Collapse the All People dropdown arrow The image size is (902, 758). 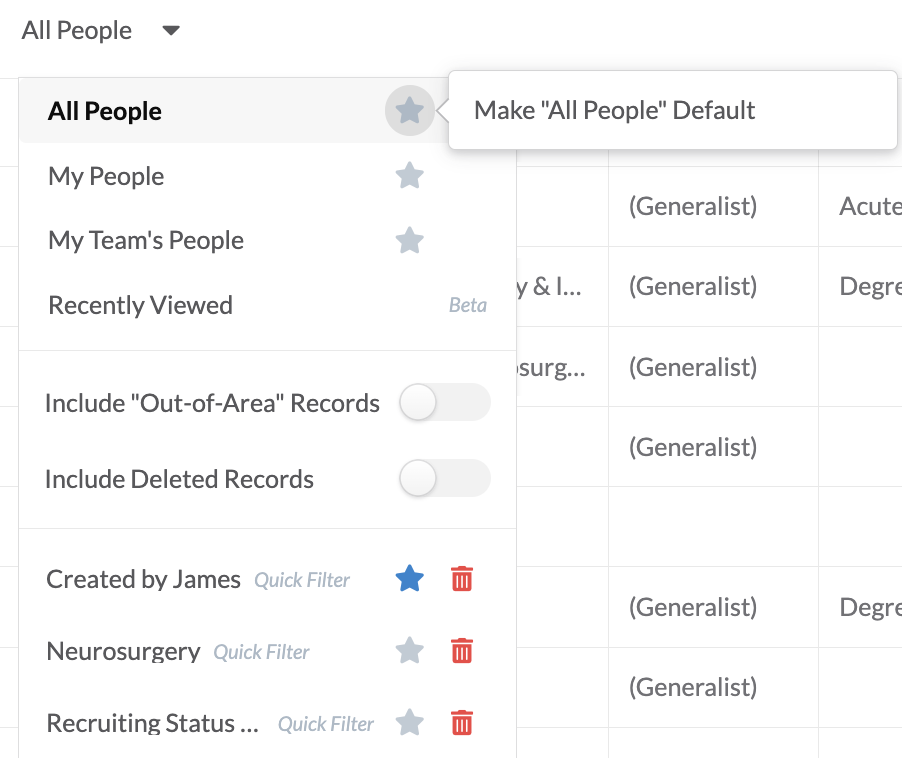(x=171, y=31)
